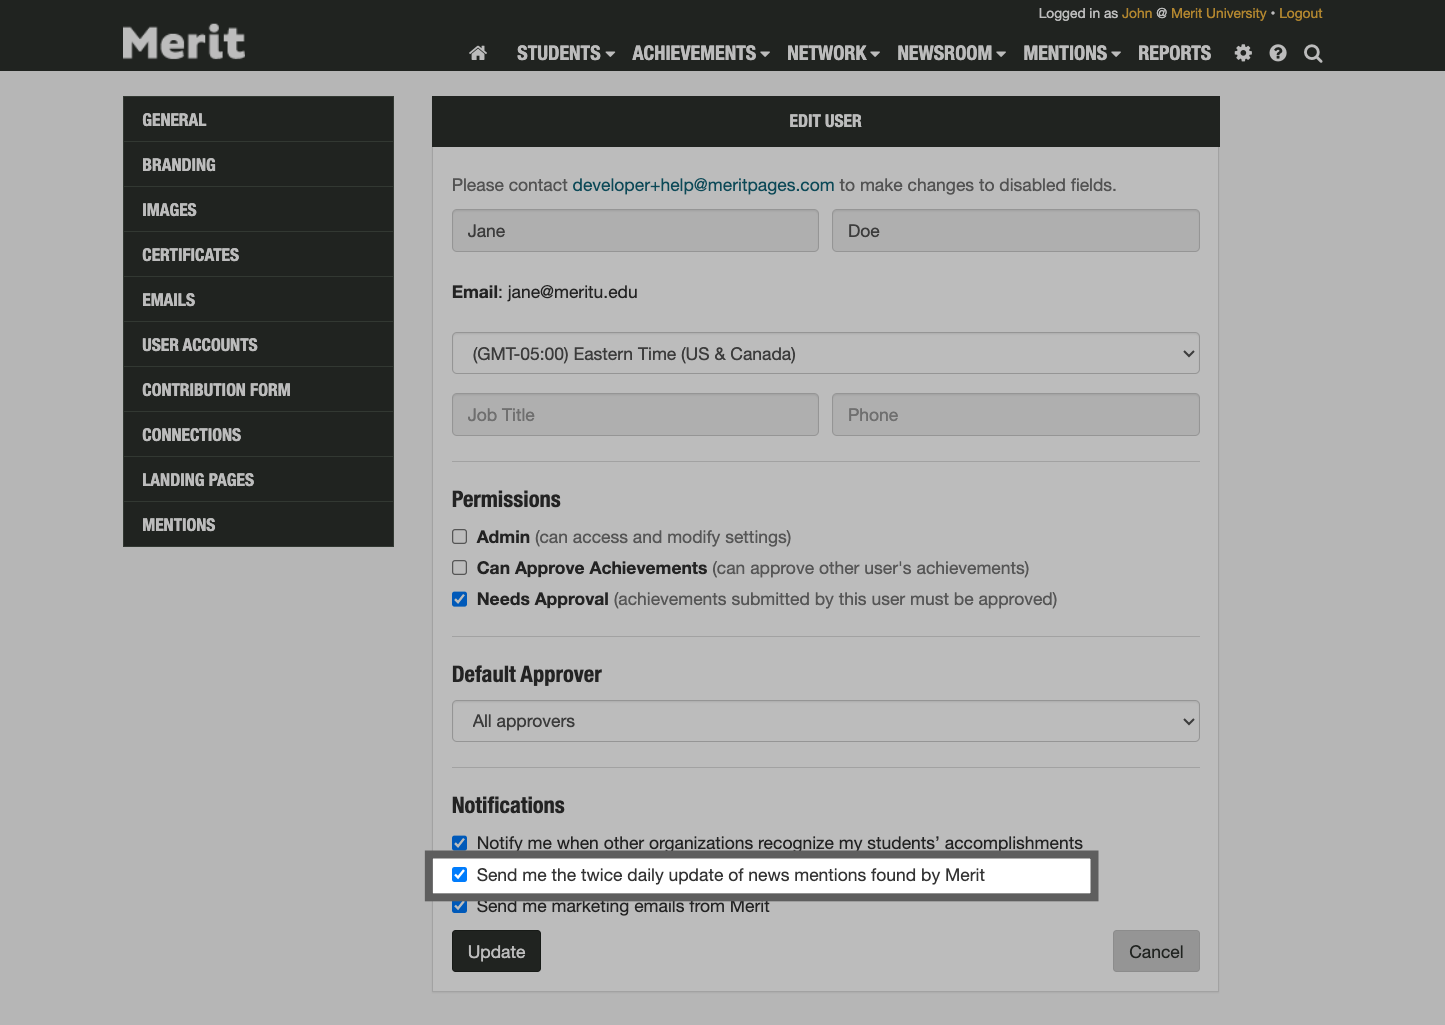Click the settings gear icon
The height and width of the screenshot is (1025, 1445).
(1242, 53)
